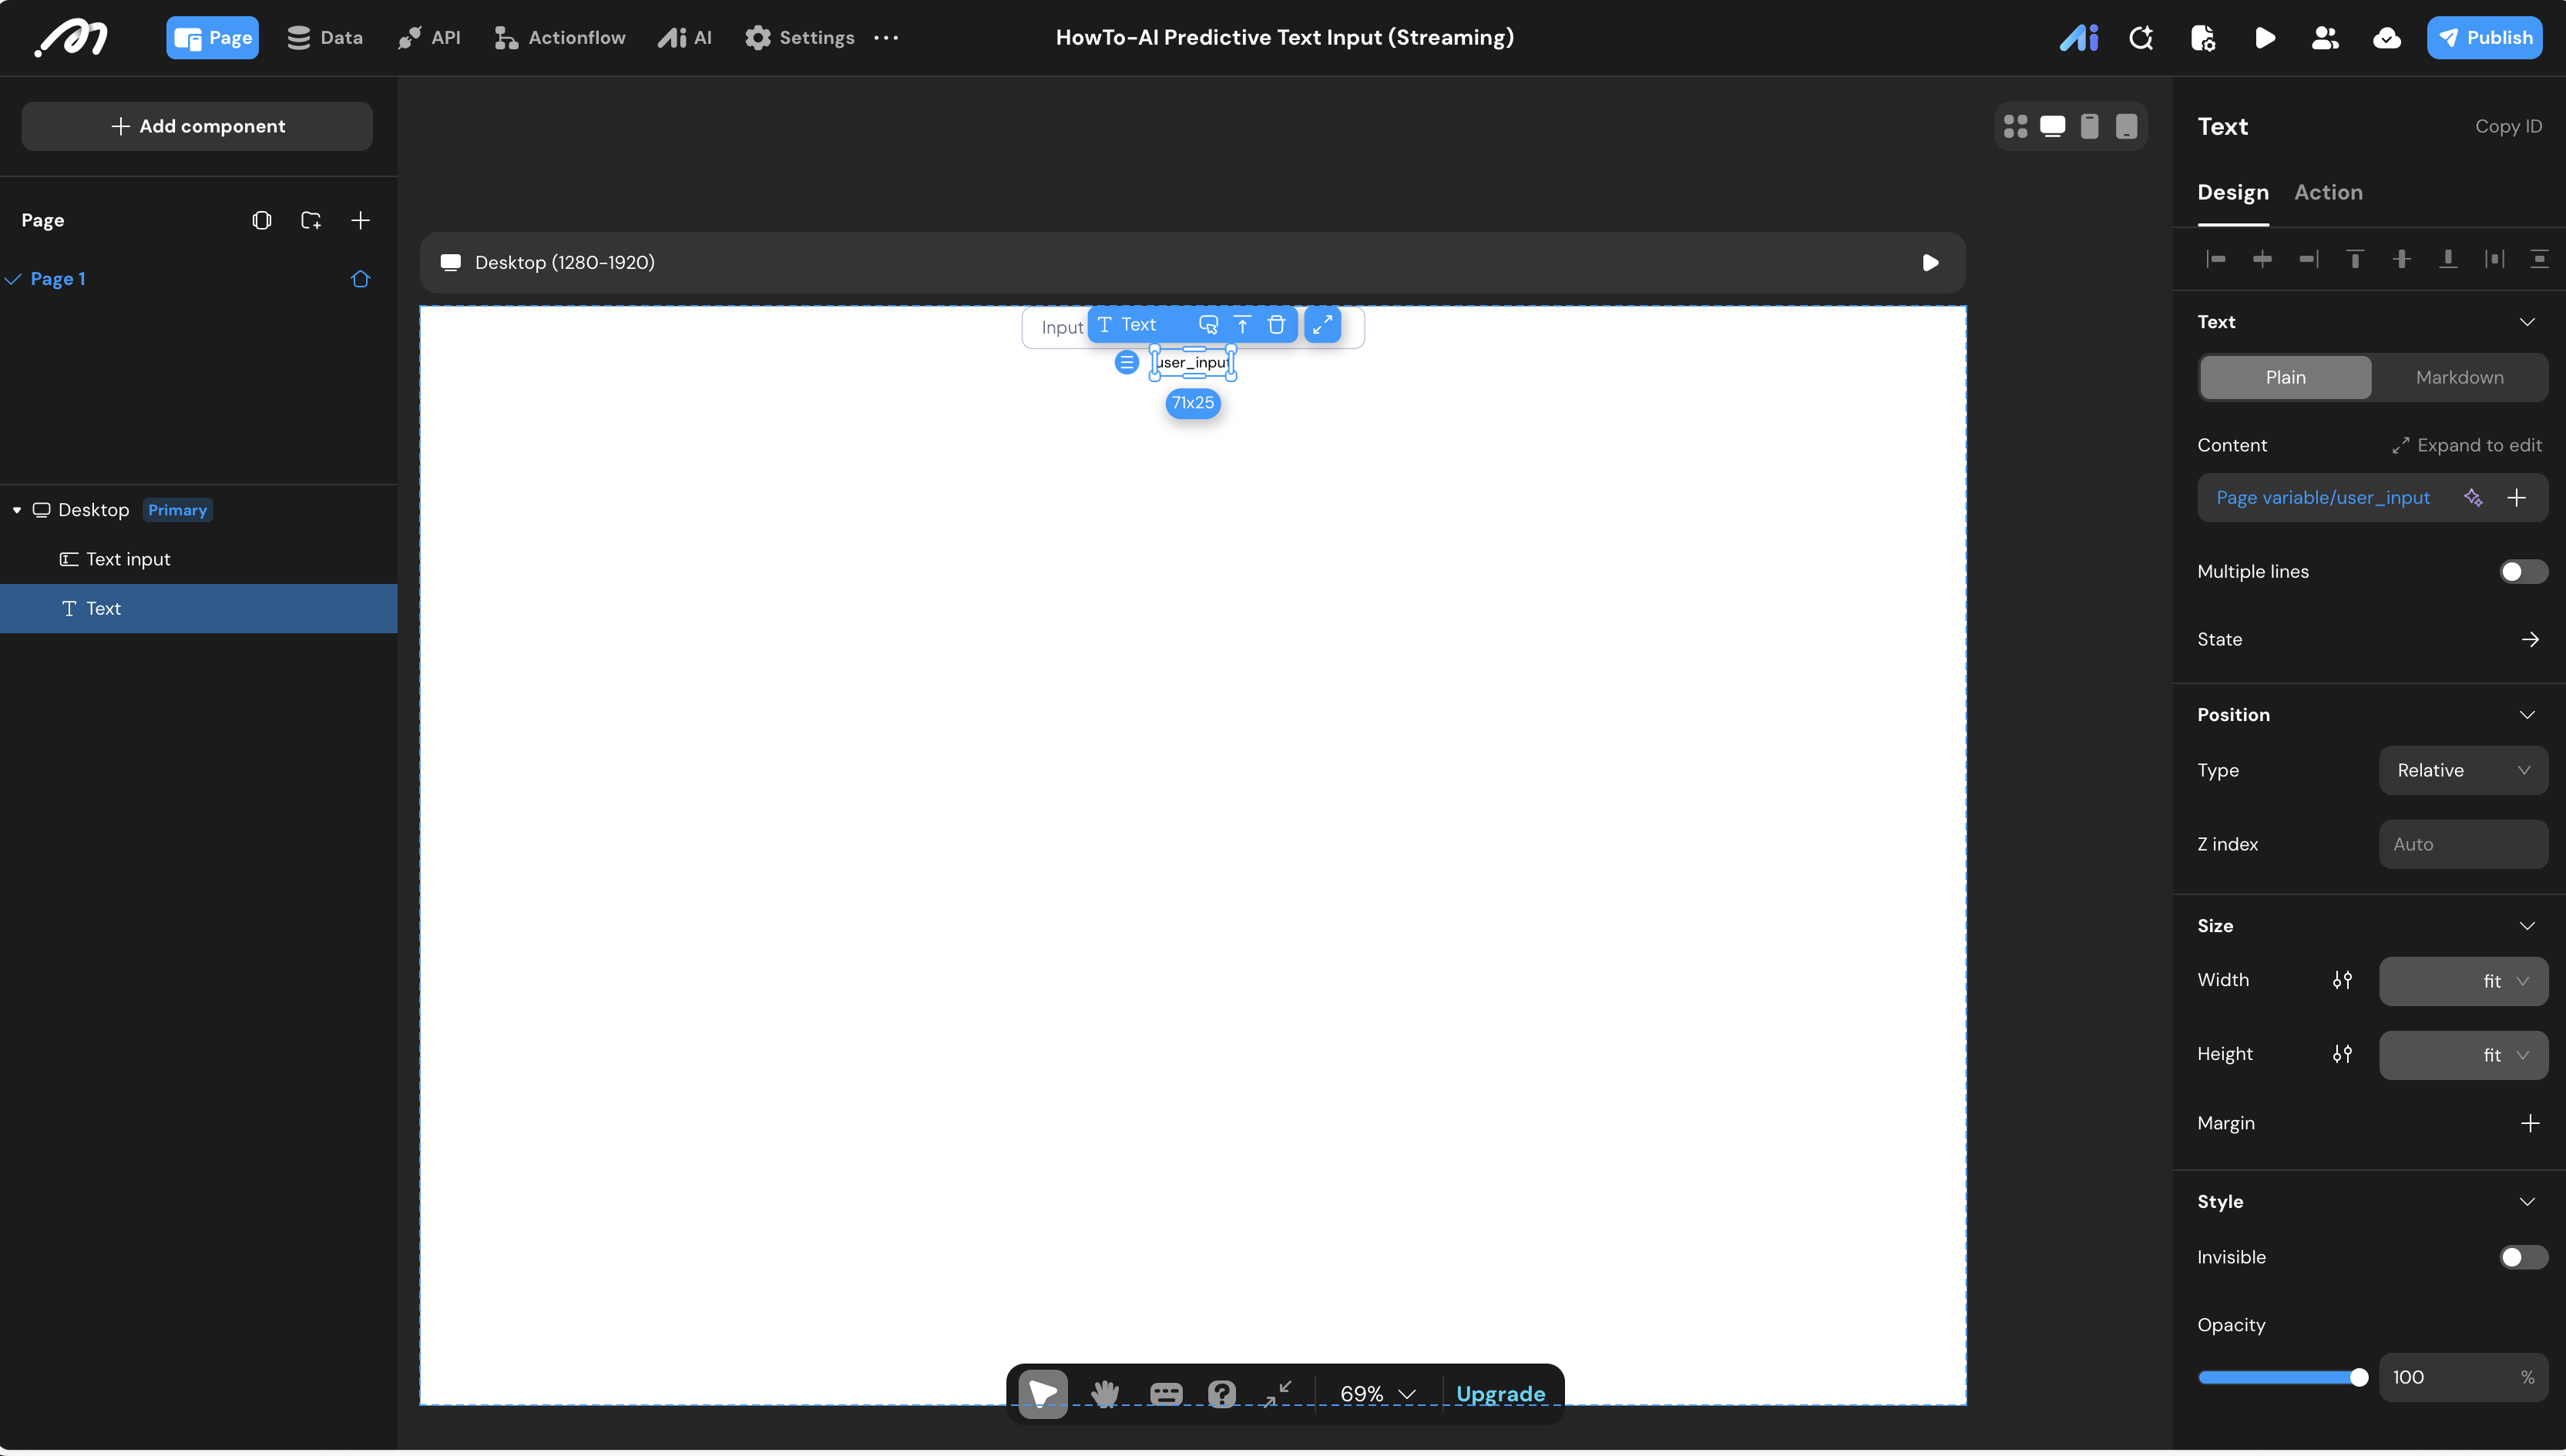Image resolution: width=2566 pixels, height=1456 pixels.
Task: Open the Position Type dropdown set to Relative
Action: click(x=2462, y=770)
